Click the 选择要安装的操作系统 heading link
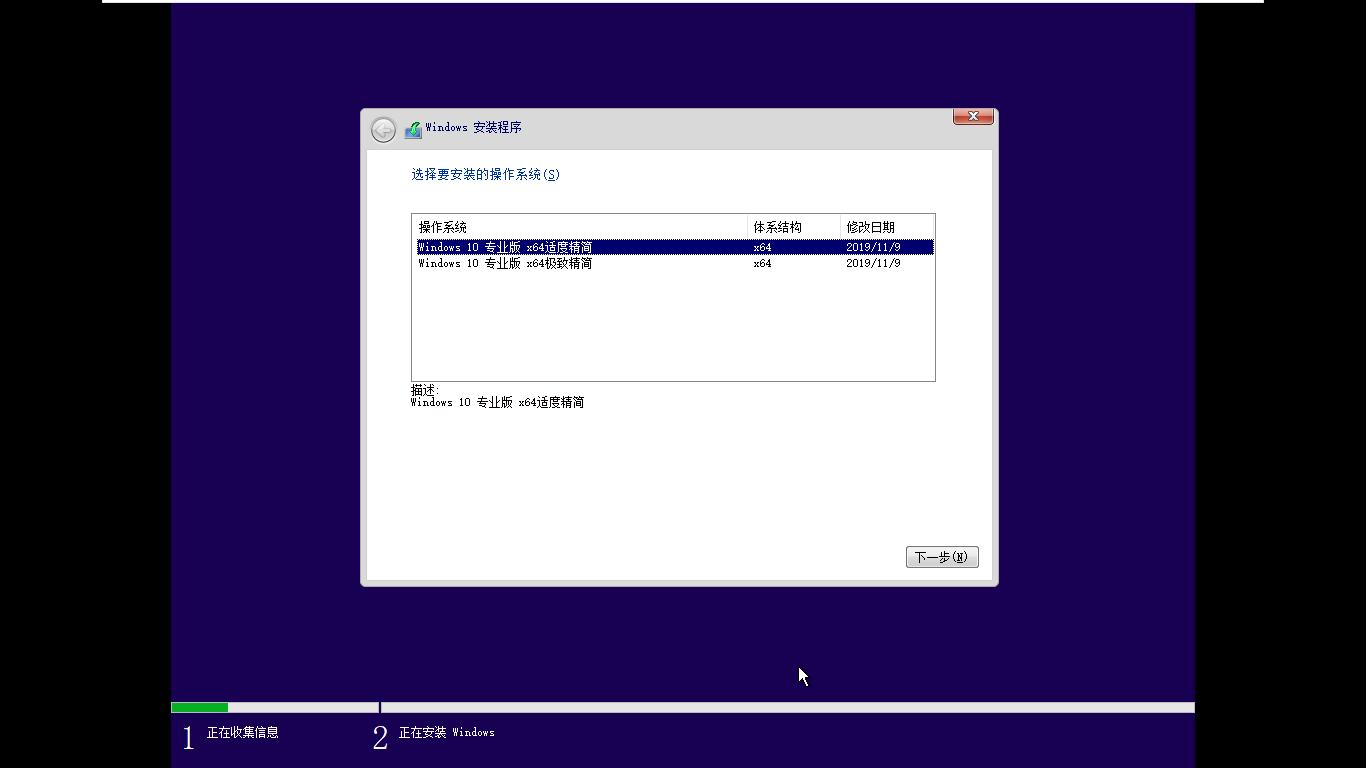The image size is (1366, 768). coord(484,174)
